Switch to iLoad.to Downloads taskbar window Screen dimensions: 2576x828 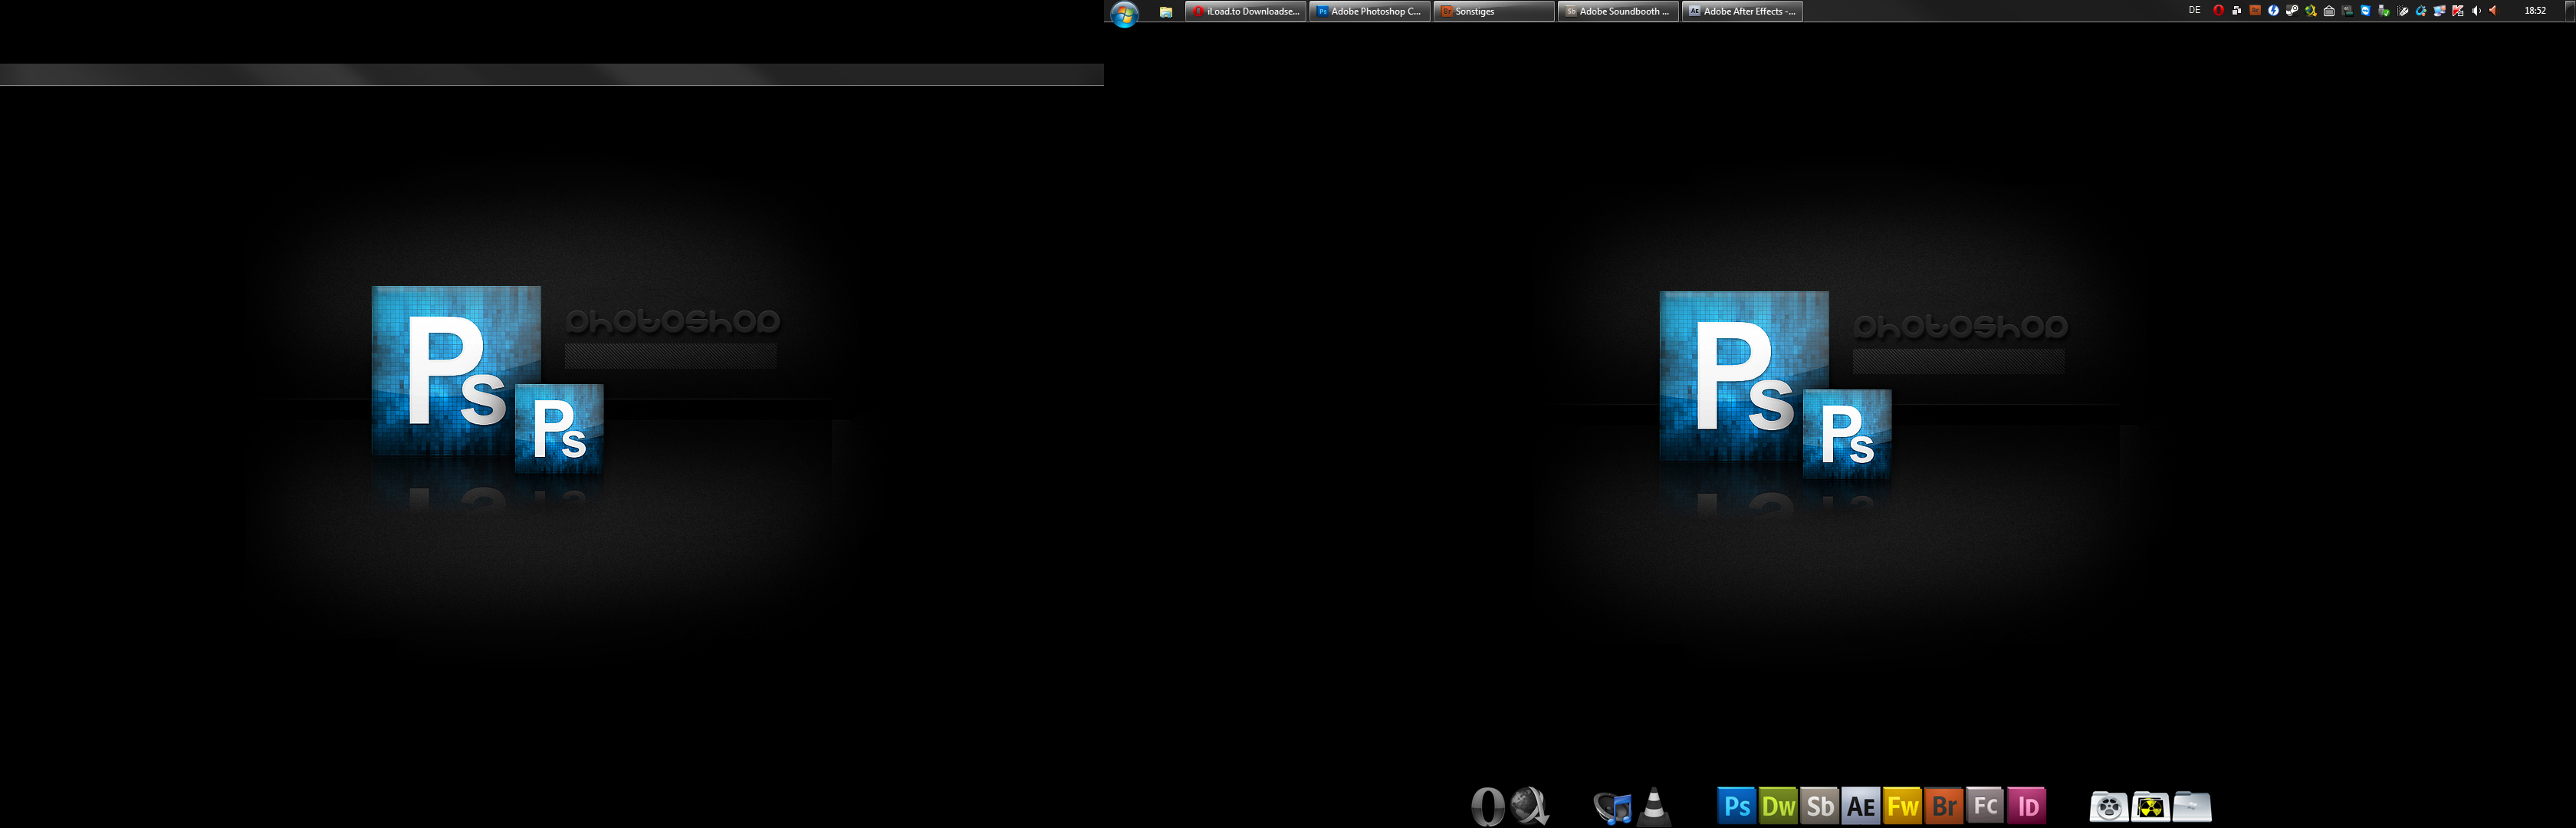(x=1245, y=11)
